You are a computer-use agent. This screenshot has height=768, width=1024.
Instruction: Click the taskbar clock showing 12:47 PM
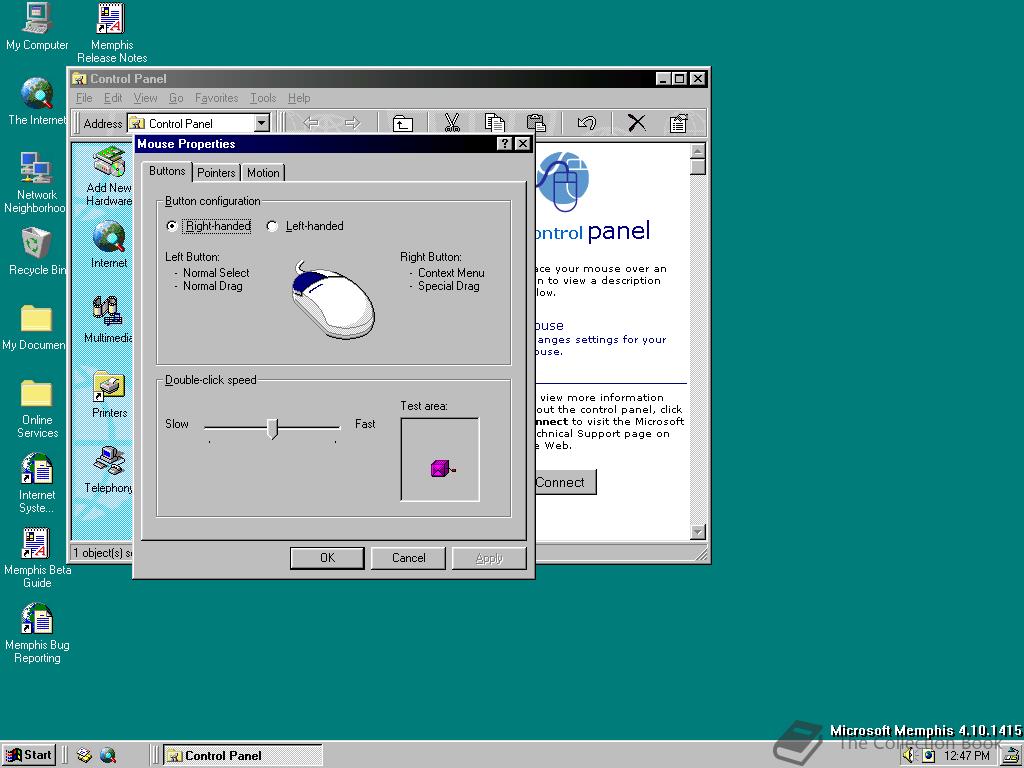point(967,756)
